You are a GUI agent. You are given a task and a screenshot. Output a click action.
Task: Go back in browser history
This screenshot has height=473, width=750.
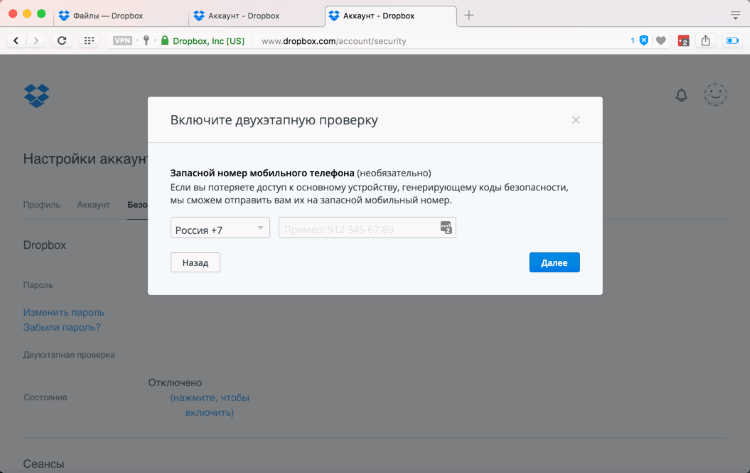[x=16, y=40]
